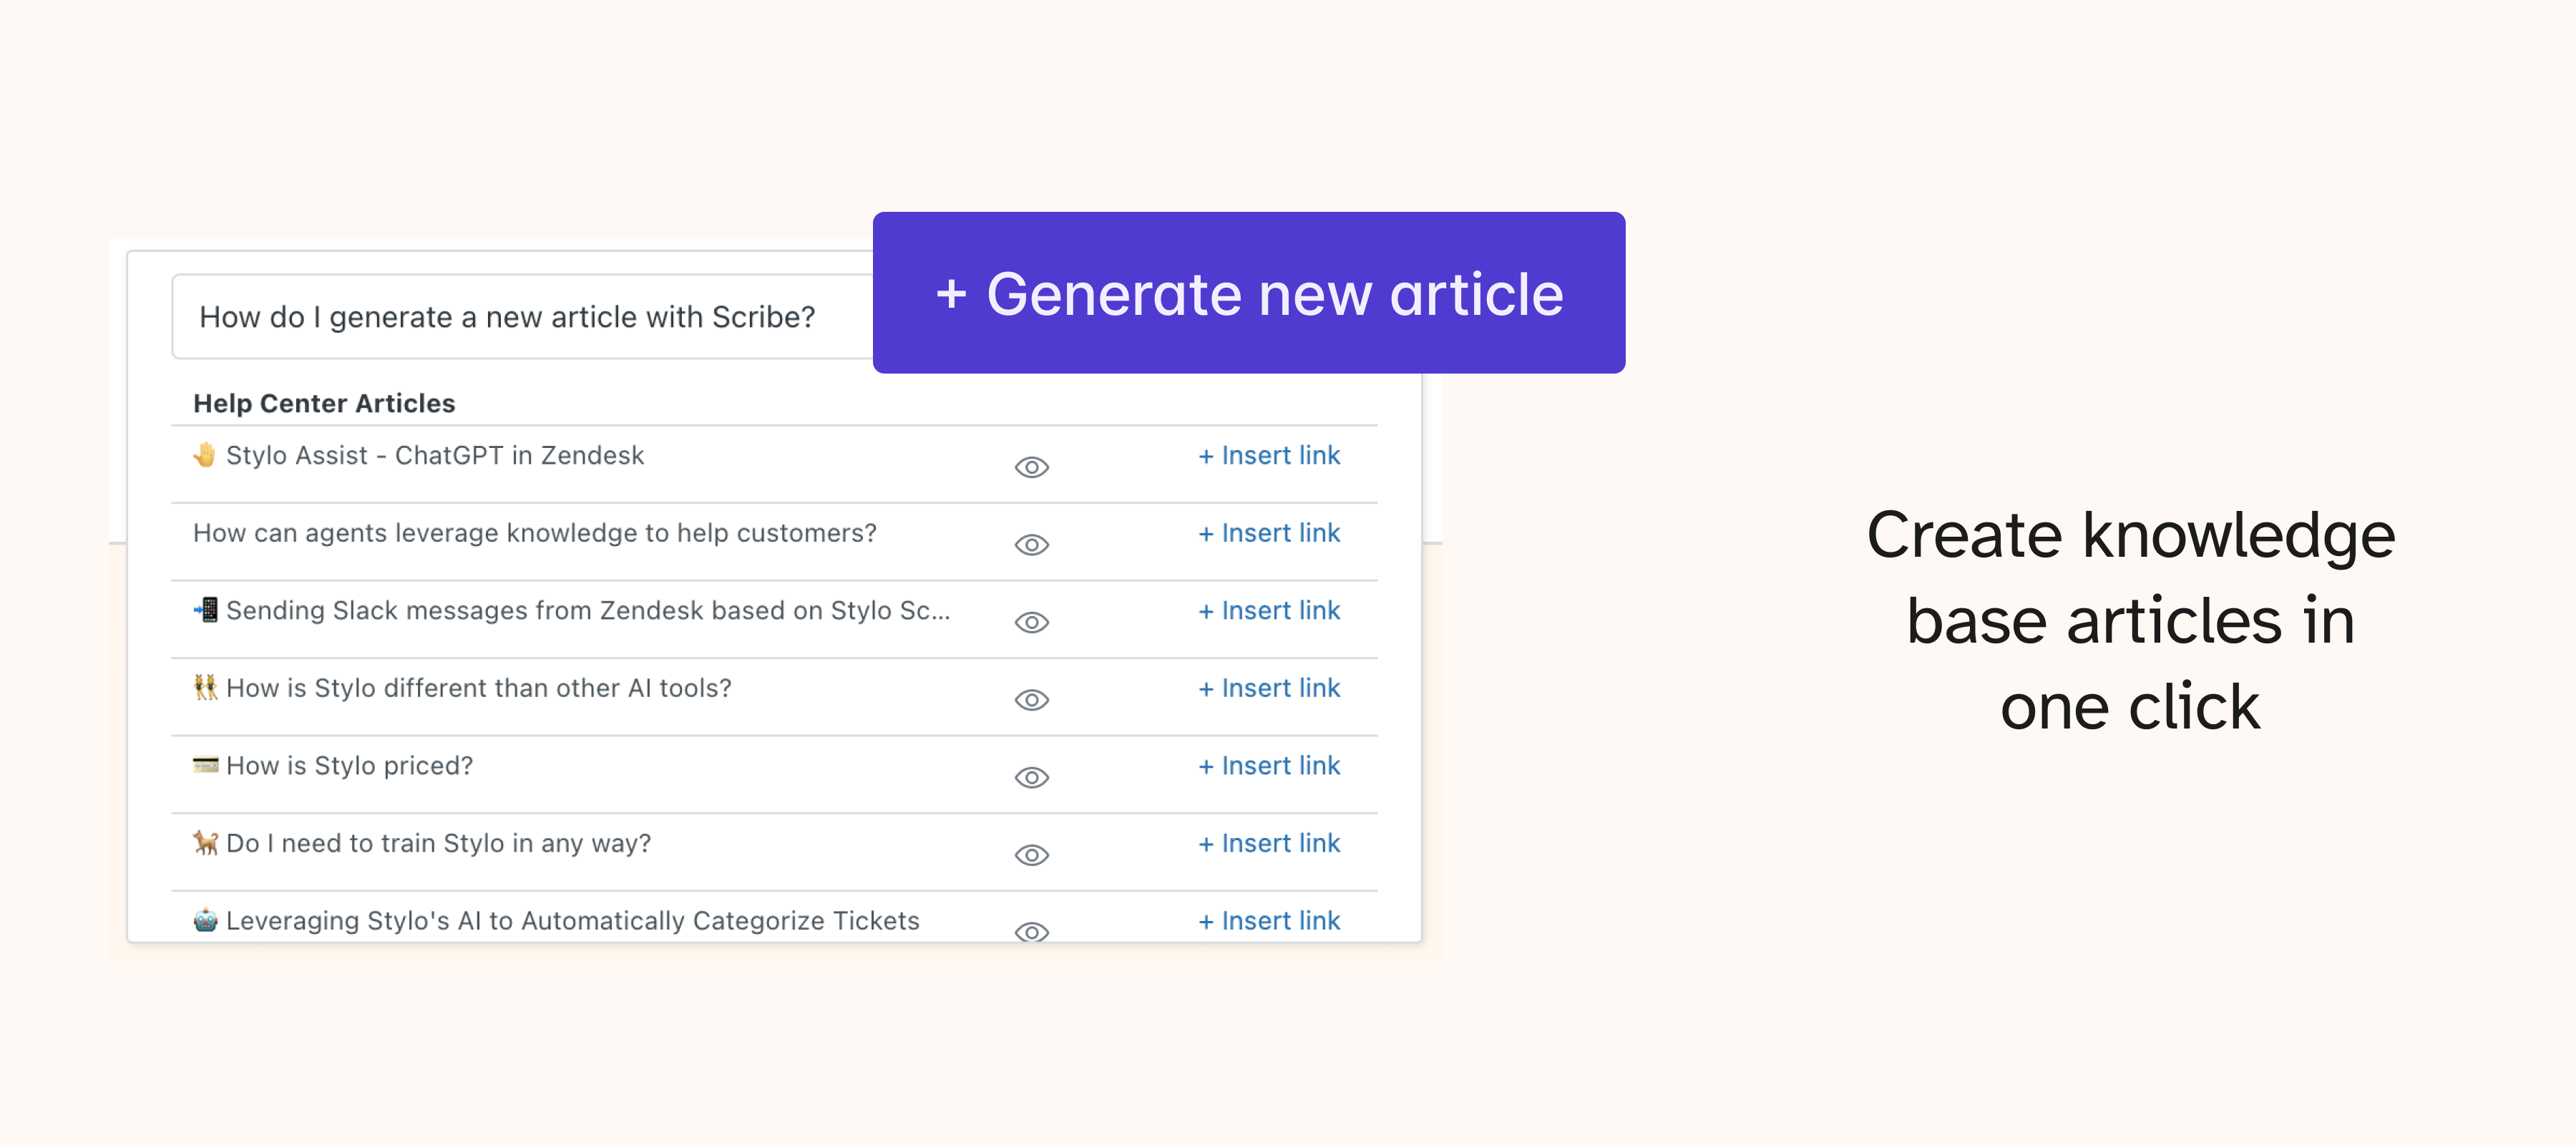Insert link for Sending Slack messages article
This screenshot has height=1145, width=2576.
(1269, 611)
